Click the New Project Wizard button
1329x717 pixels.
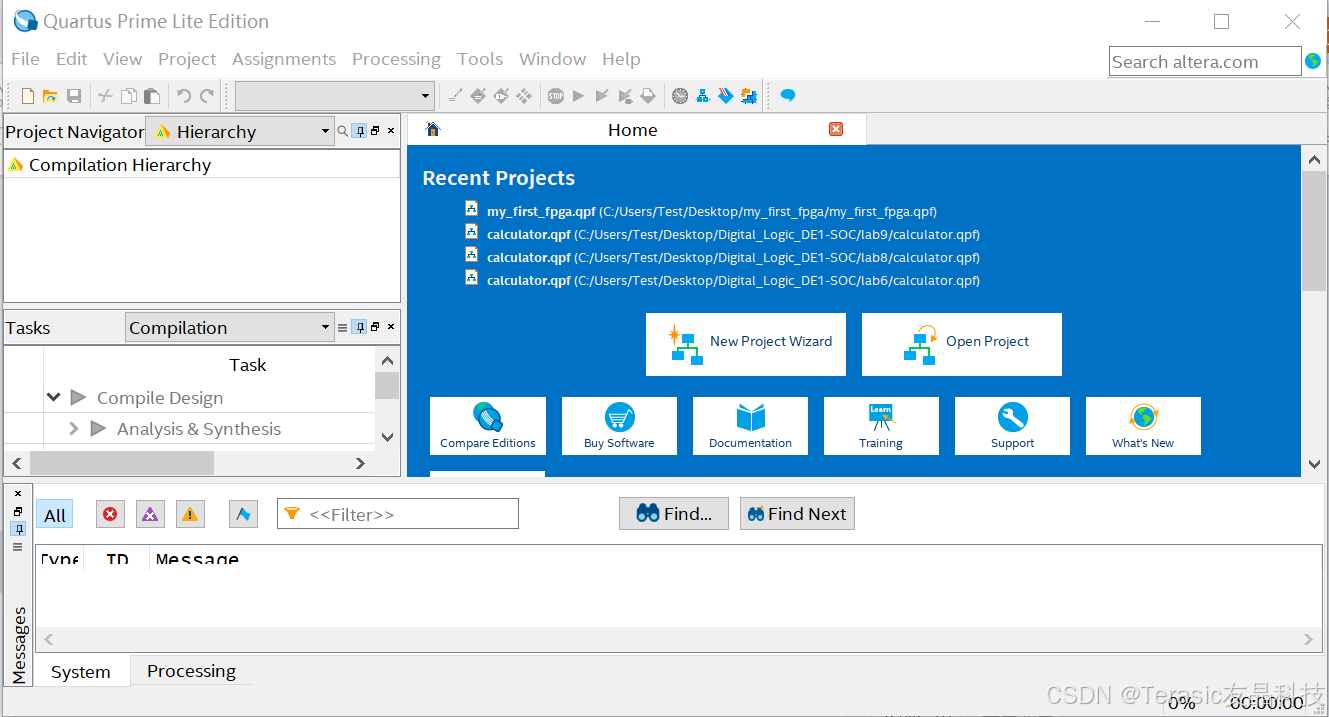(746, 344)
